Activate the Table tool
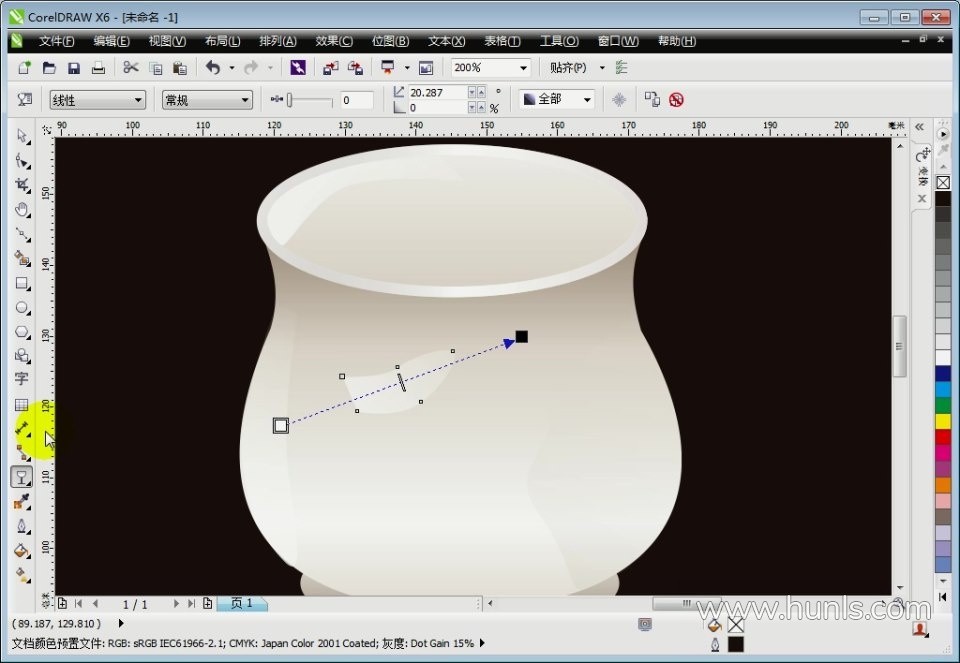The image size is (960, 663). point(22,405)
